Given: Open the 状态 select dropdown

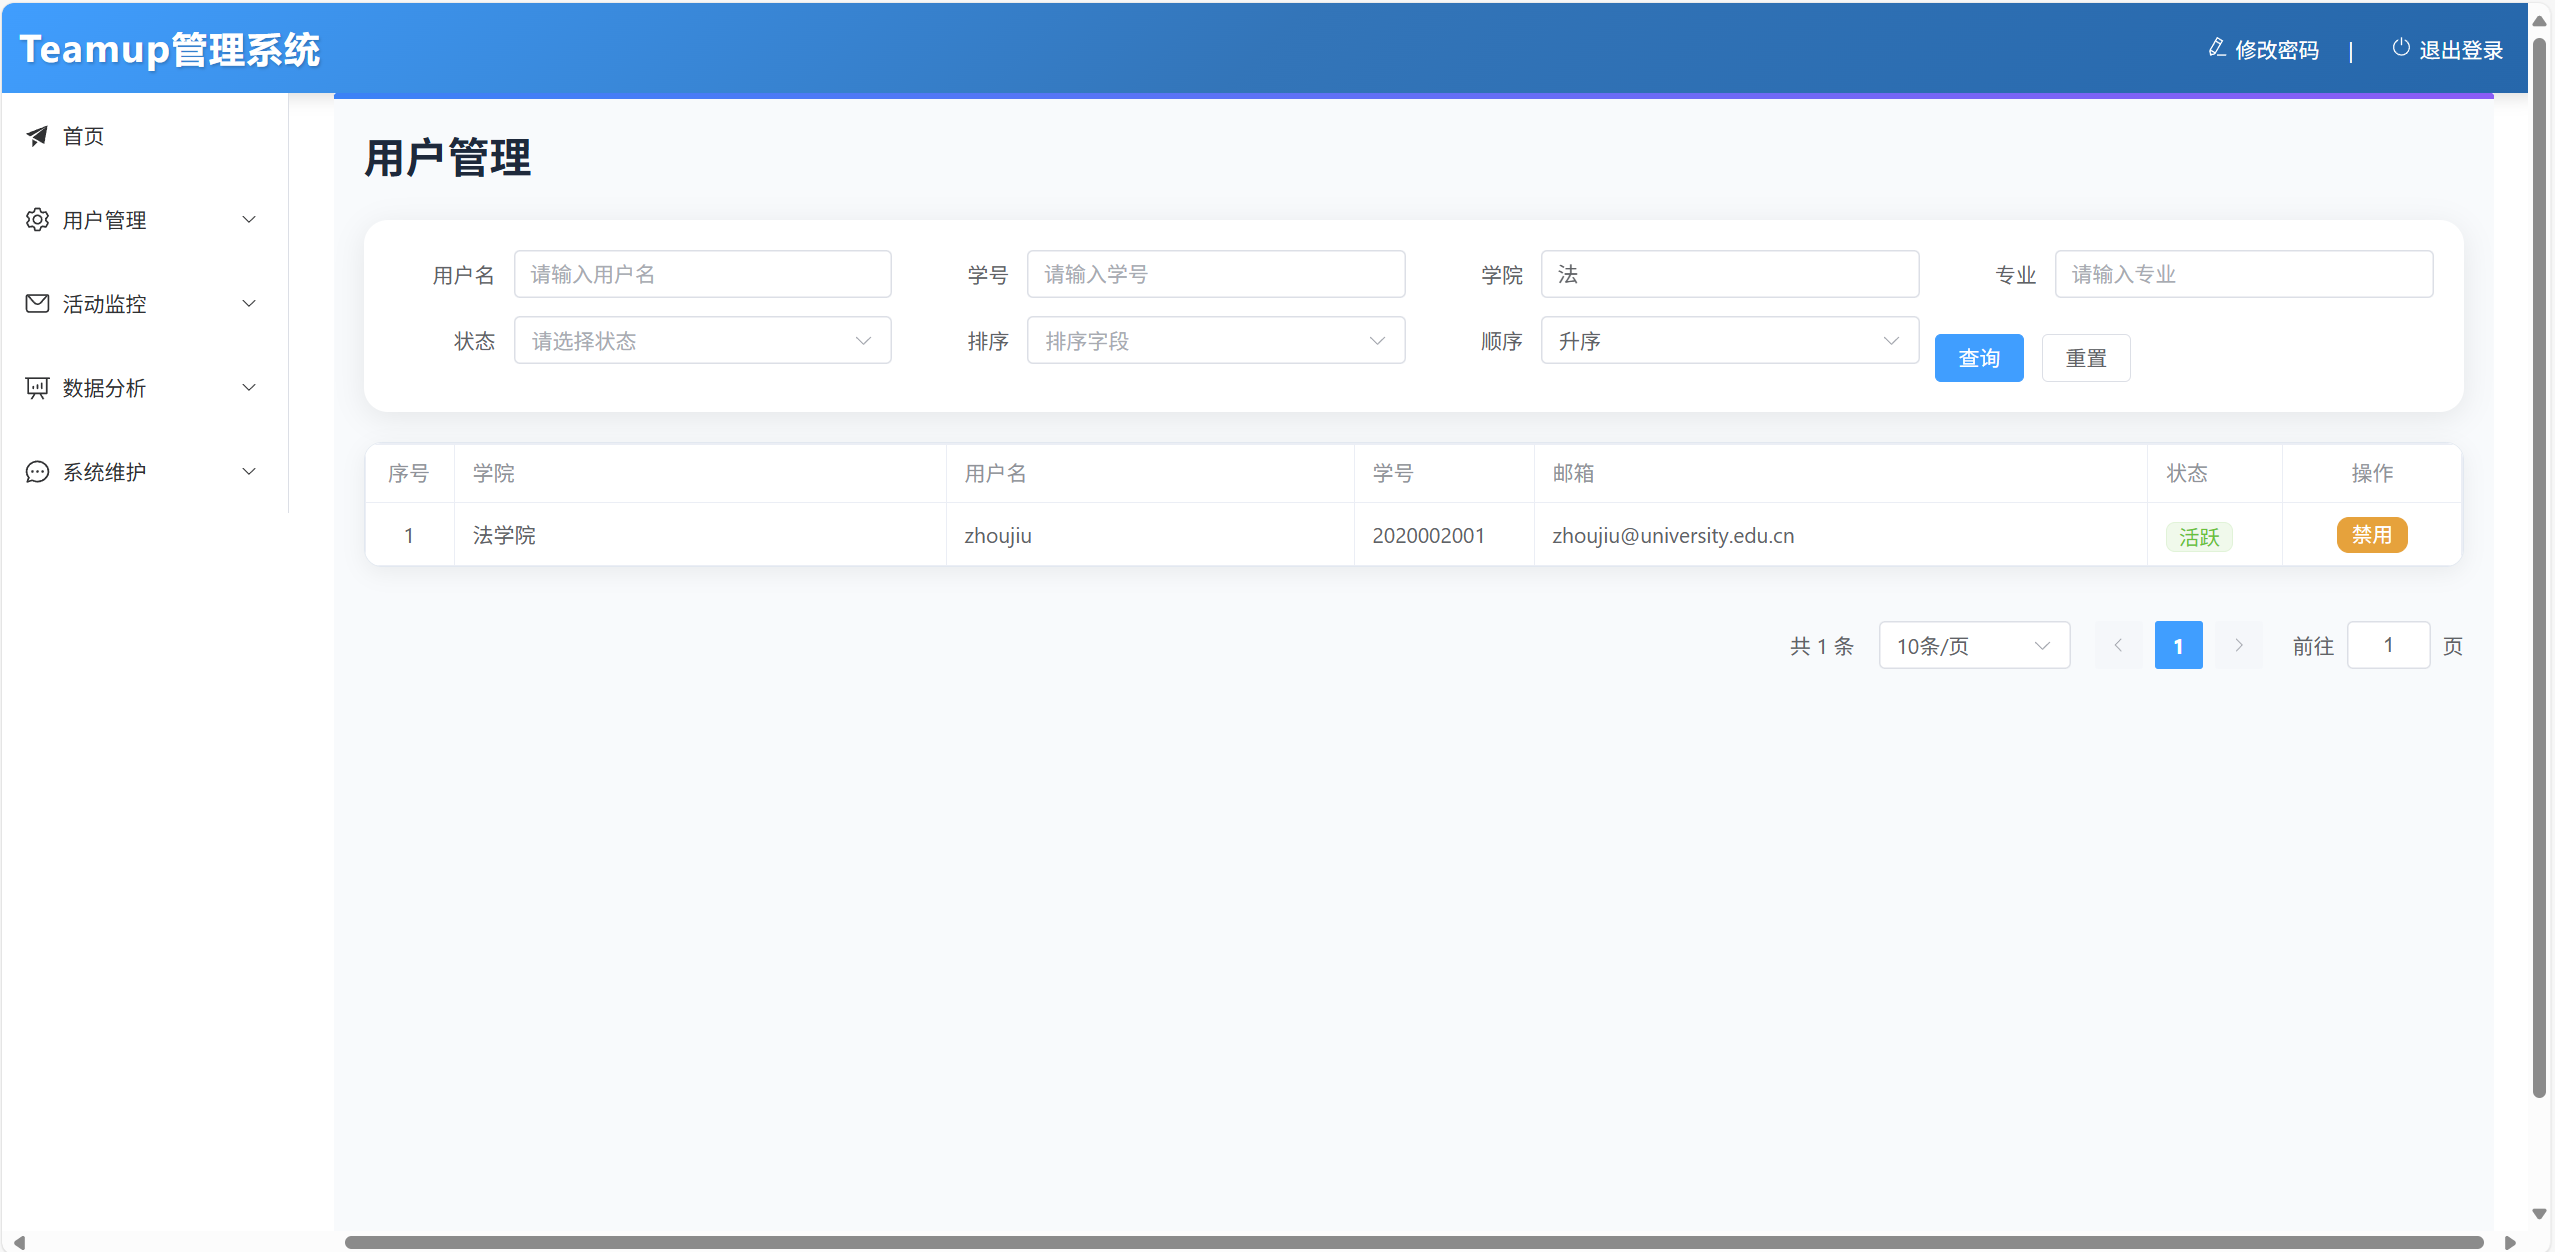Looking at the screenshot, I should (702, 341).
